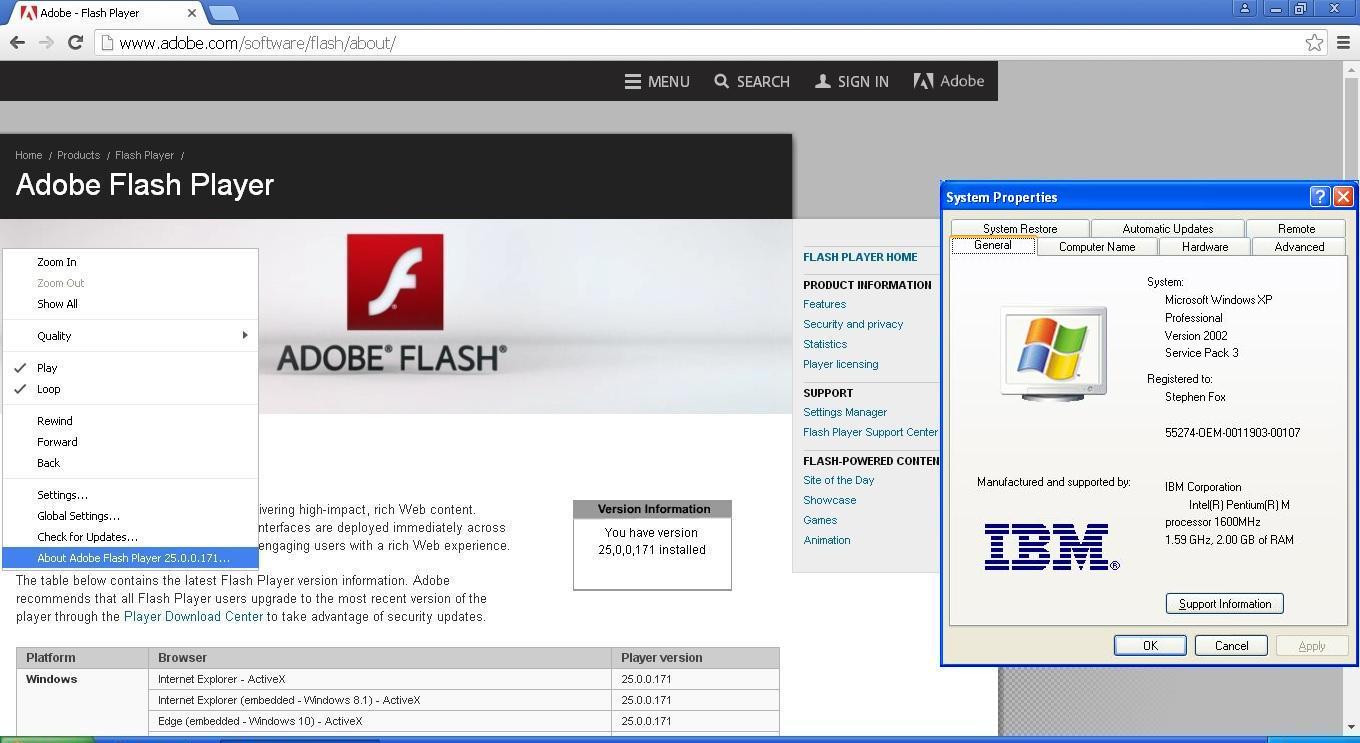This screenshot has width=1360, height=743.
Task: Go back using the browser back arrow
Action: (x=17, y=42)
